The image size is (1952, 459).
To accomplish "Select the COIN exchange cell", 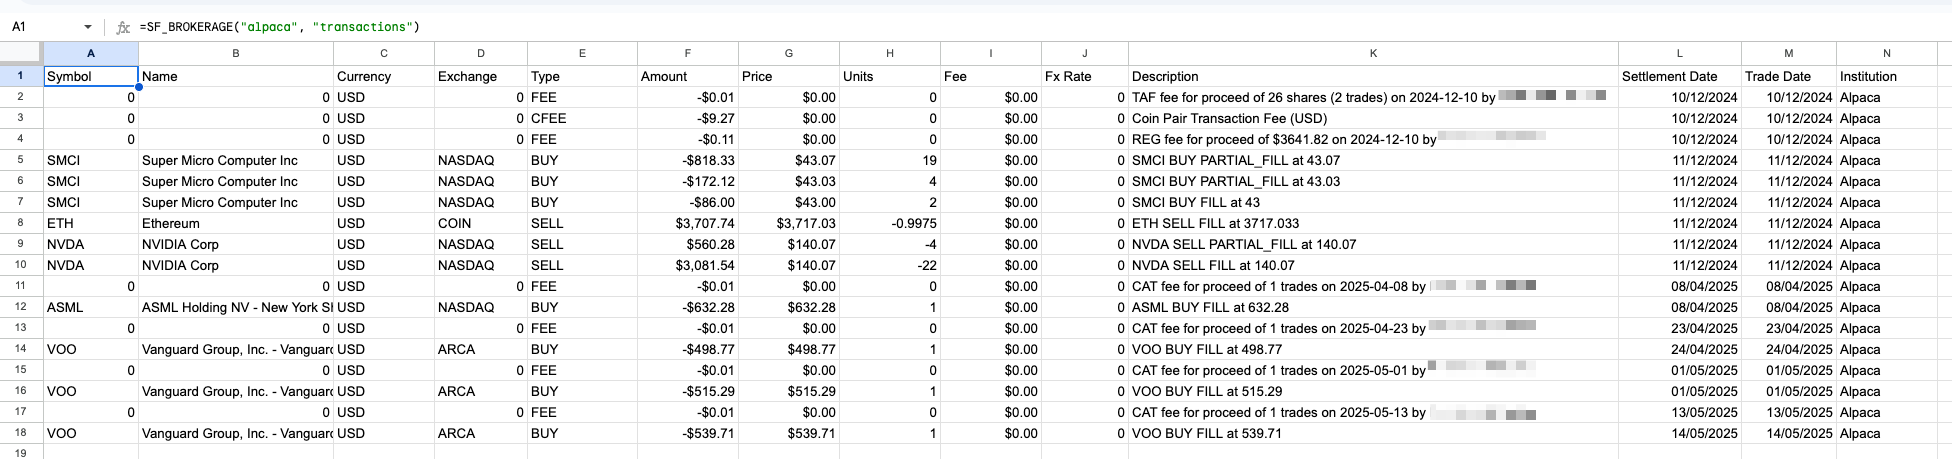I will point(480,223).
